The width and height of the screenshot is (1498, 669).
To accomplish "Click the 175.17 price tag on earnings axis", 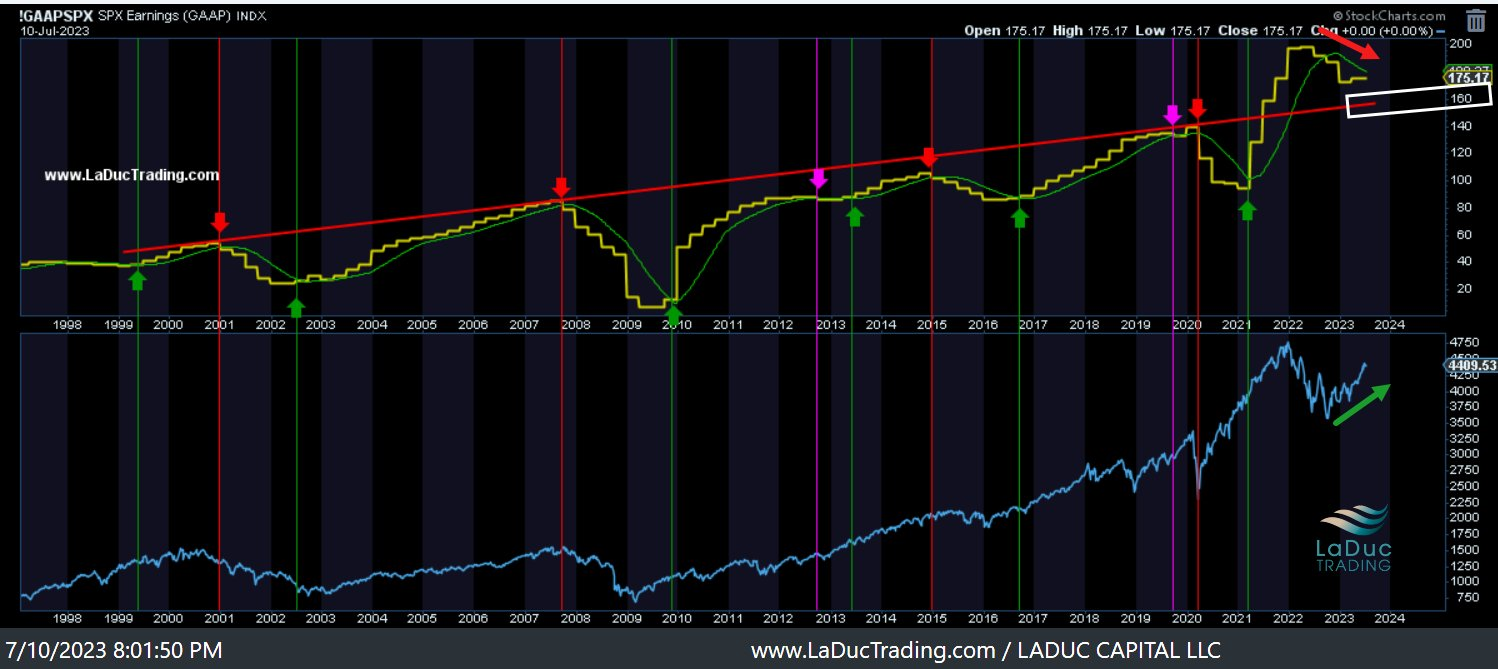I will 1468,78.
